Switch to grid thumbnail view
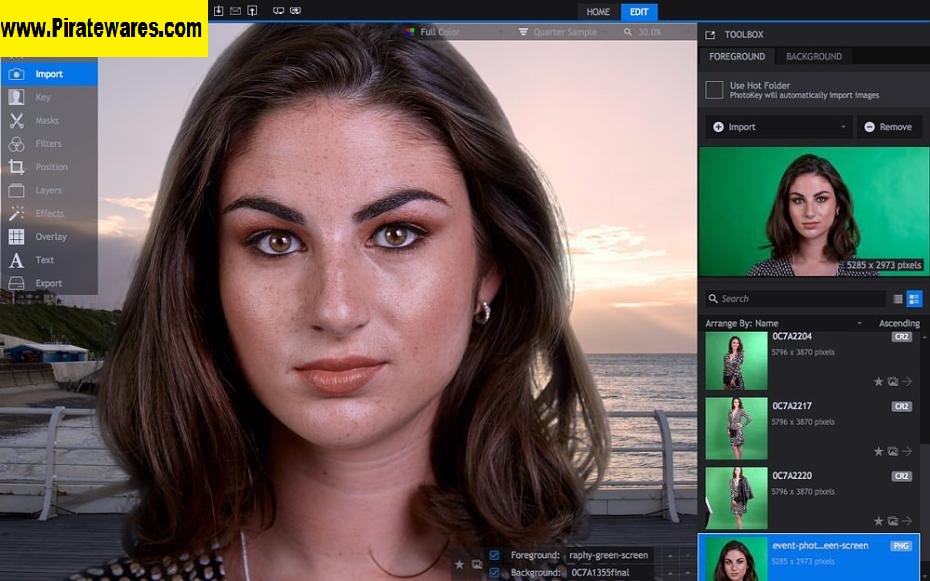Viewport: 930px width, 581px height. pos(914,299)
